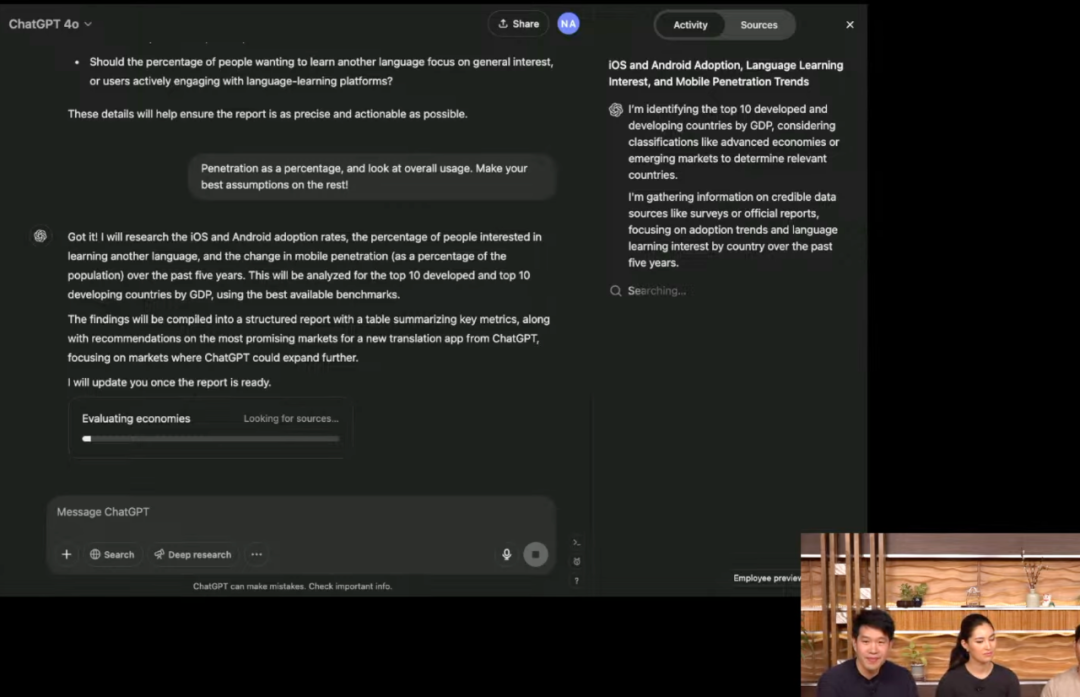
Task: Click the ChatGPT logo beside the response
Action: pos(40,236)
